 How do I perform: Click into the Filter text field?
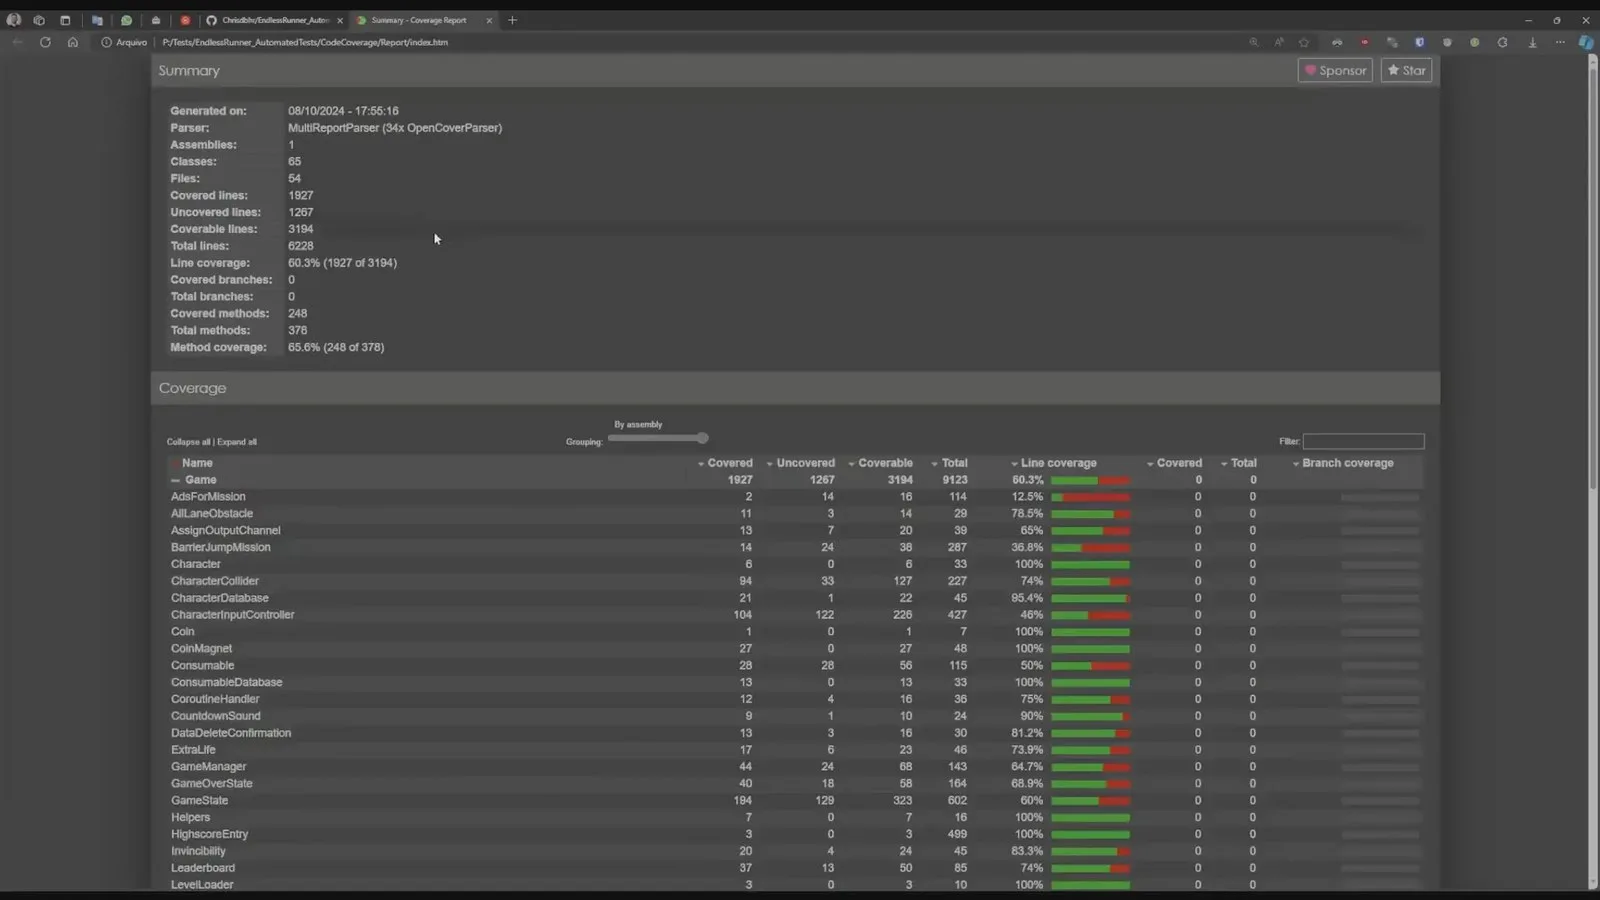pyautogui.click(x=1363, y=441)
